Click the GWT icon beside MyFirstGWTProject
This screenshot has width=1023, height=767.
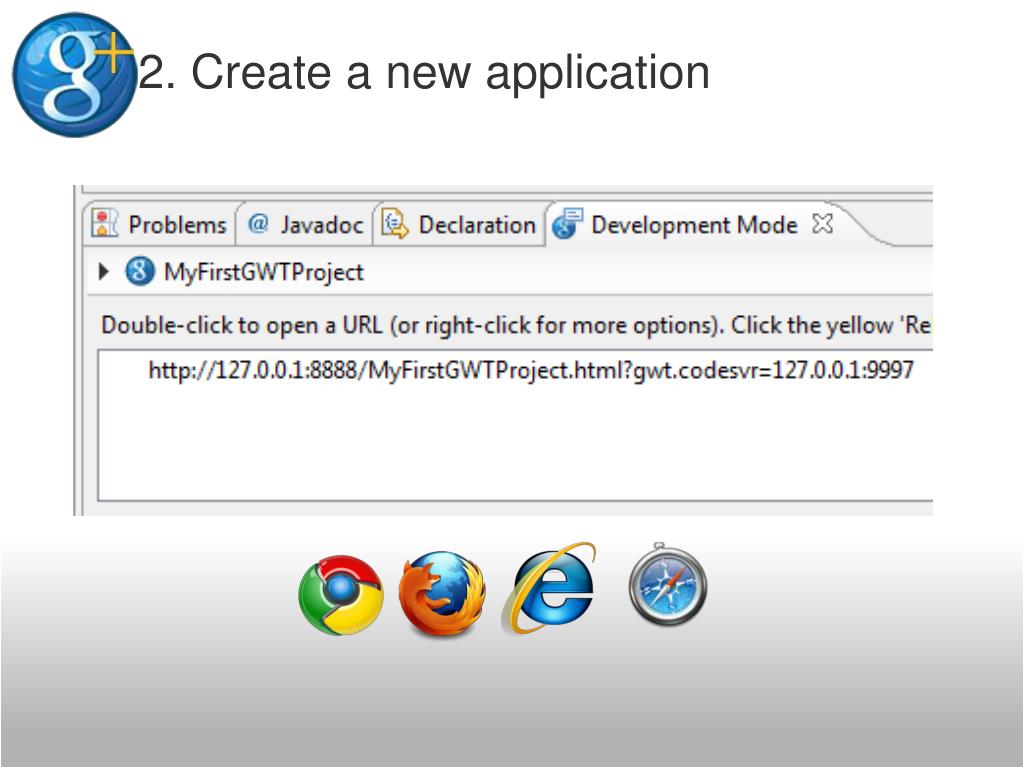click(140, 271)
